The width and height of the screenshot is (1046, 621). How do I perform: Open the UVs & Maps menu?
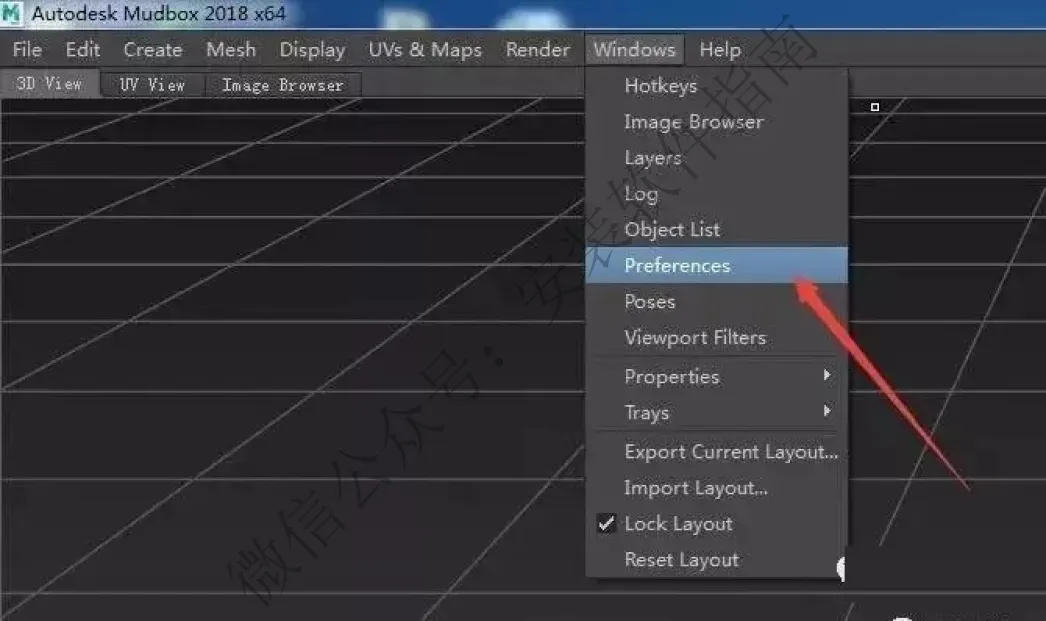(425, 49)
